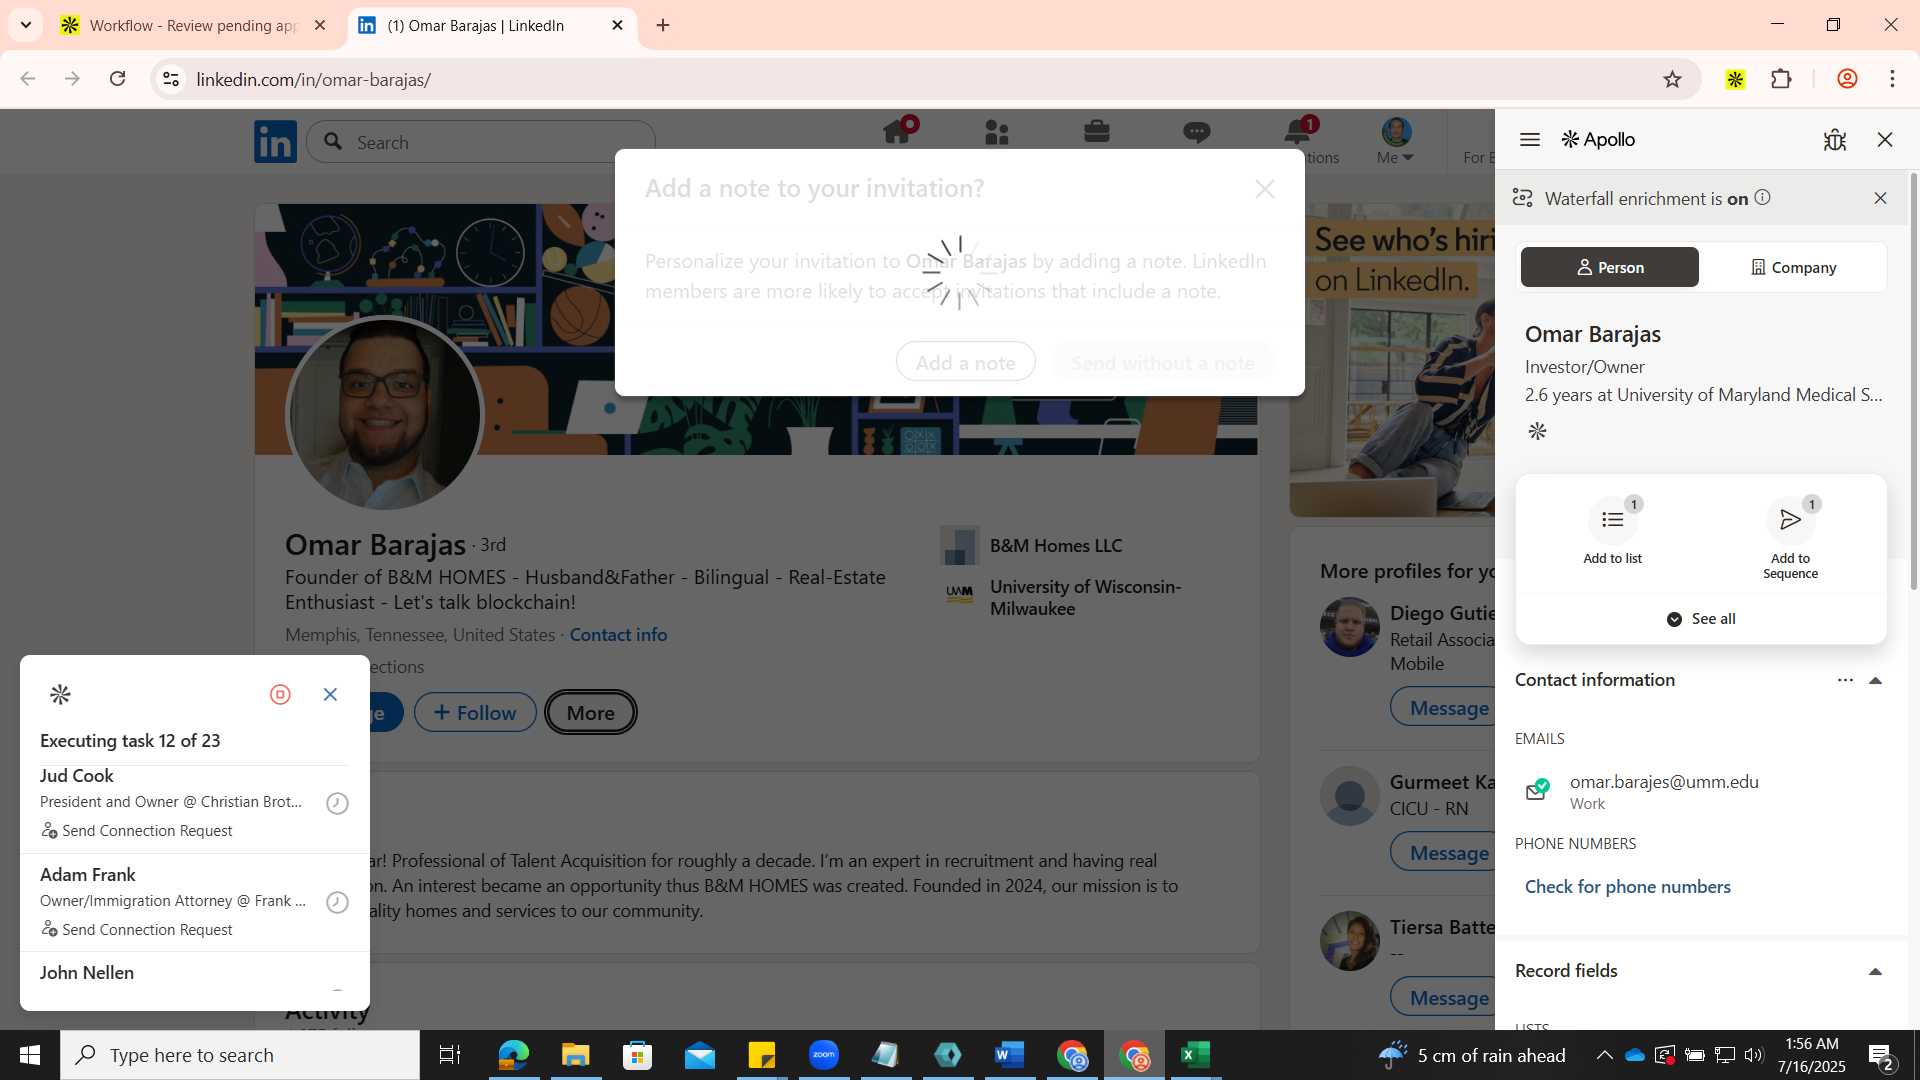The height and width of the screenshot is (1080, 1920).
Task: Open Apollo hamburger menu
Action: click(x=1530, y=140)
